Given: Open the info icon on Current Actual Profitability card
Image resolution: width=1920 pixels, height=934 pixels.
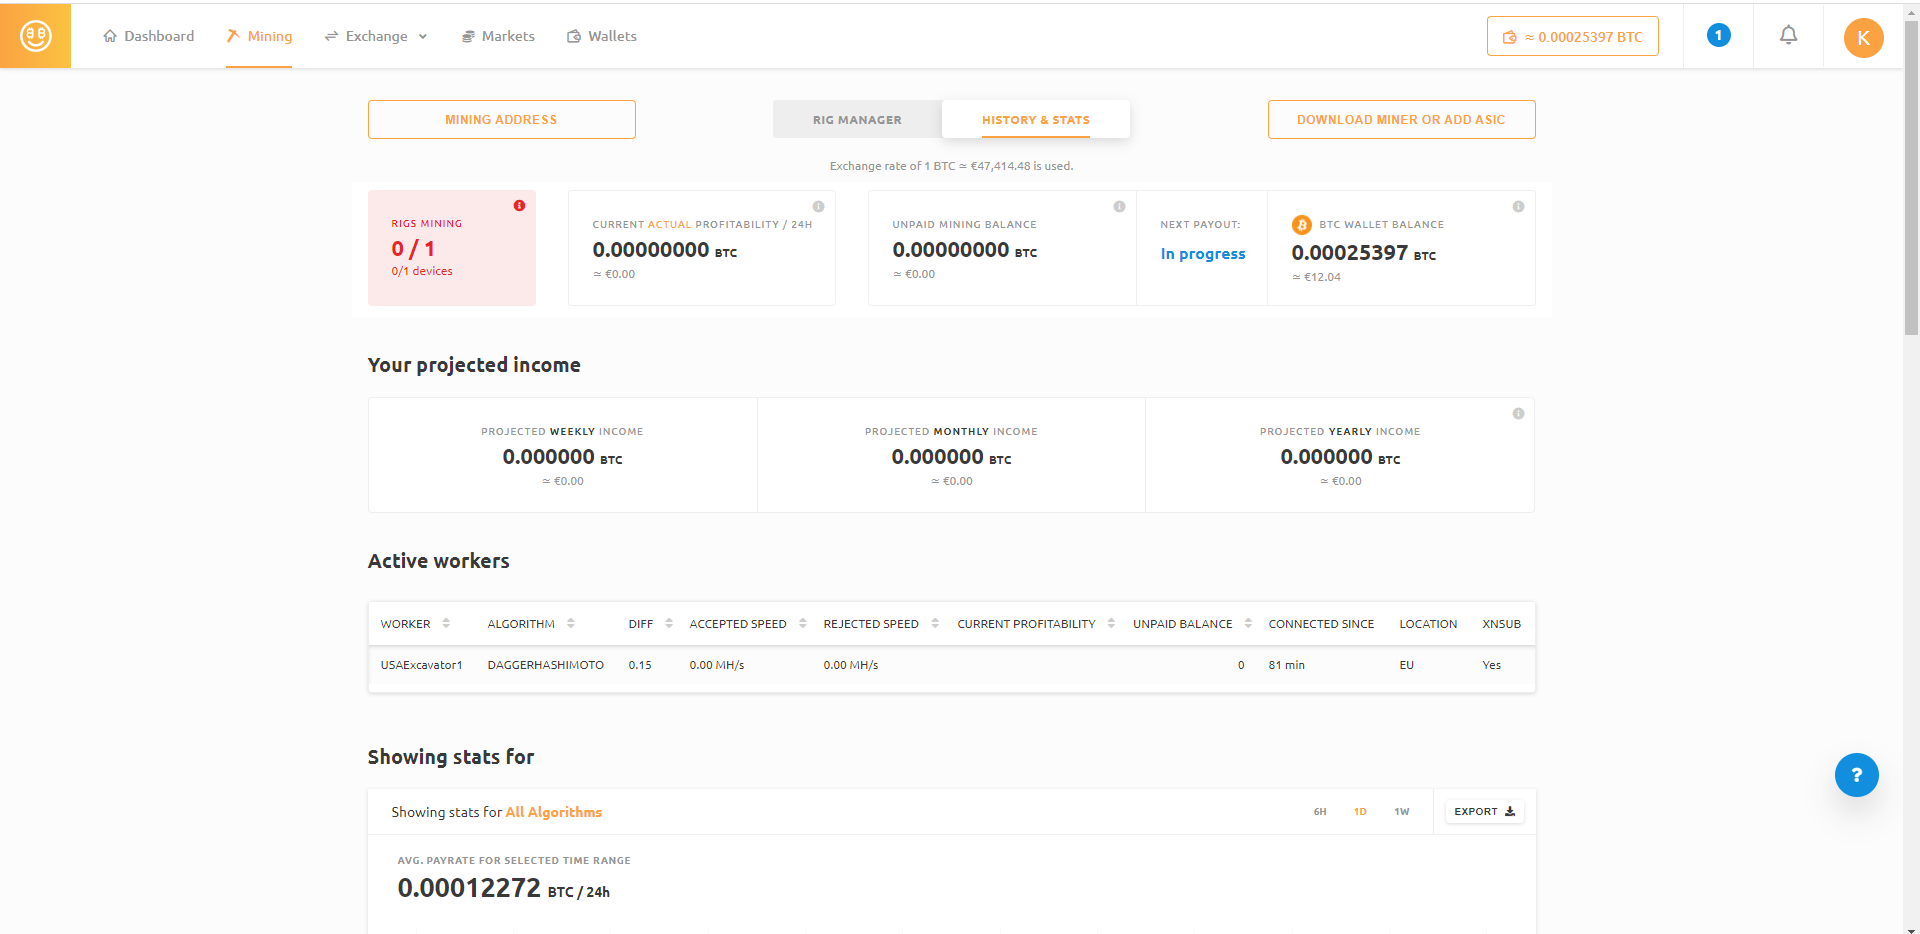Looking at the screenshot, I should point(818,206).
